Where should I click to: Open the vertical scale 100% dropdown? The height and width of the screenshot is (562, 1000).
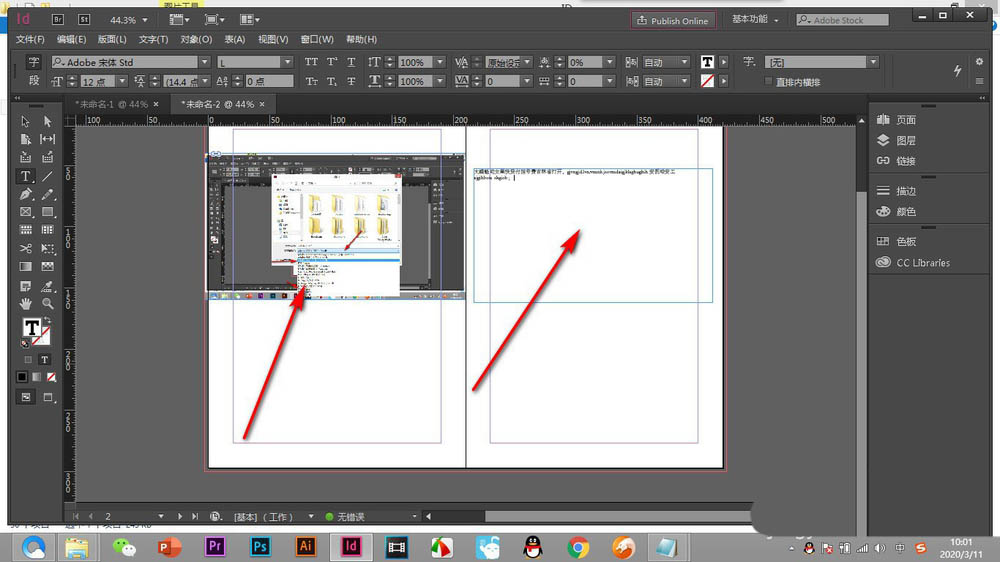(x=439, y=62)
